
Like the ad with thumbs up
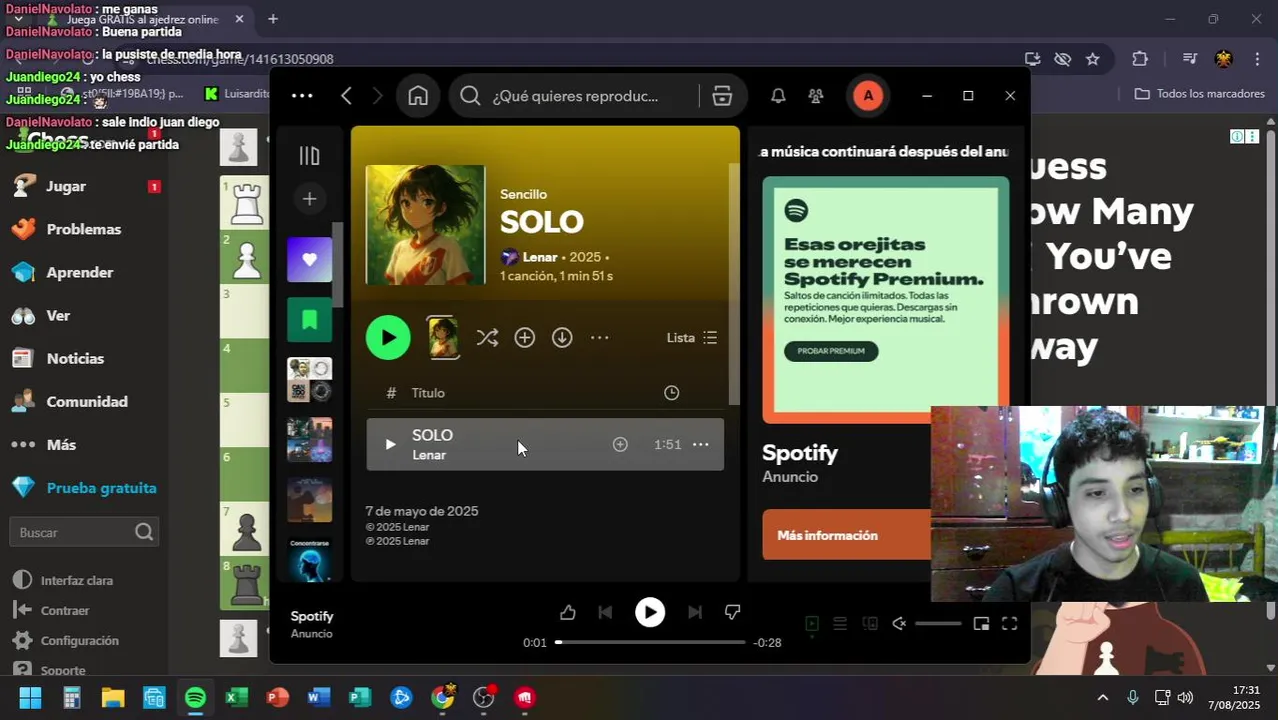(x=567, y=612)
